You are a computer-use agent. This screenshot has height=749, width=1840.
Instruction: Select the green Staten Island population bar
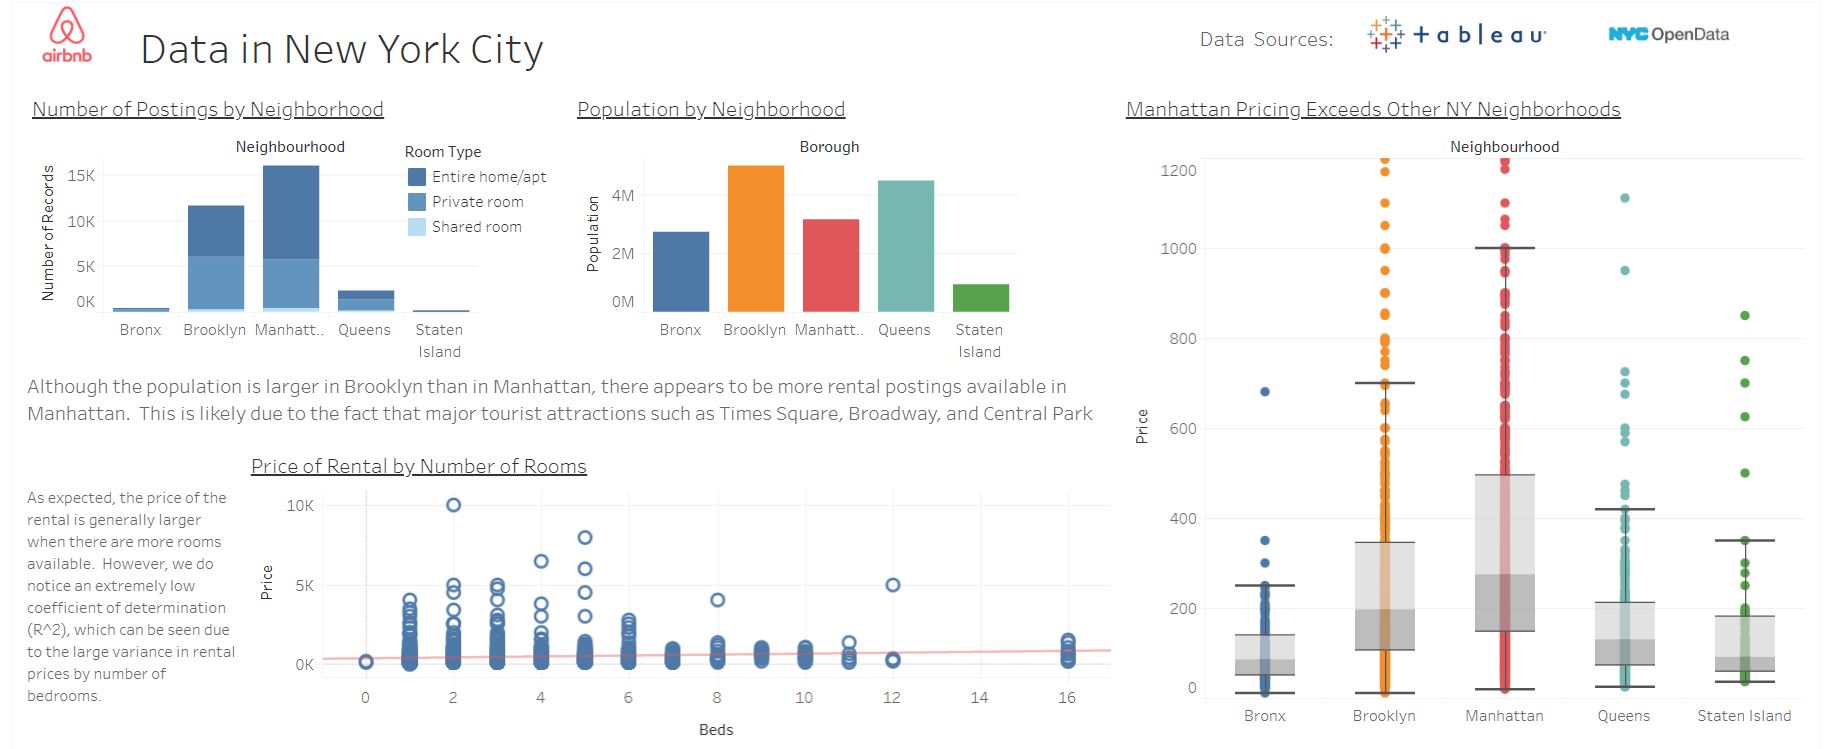coord(980,298)
